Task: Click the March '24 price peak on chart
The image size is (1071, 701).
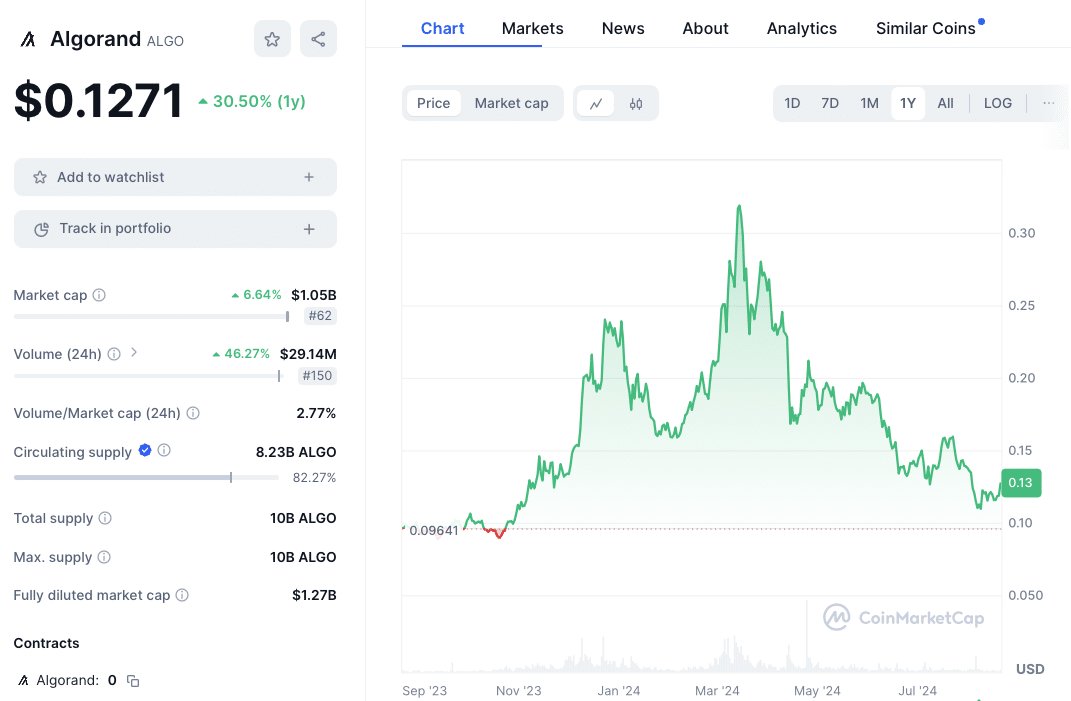Action: coord(739,206)
